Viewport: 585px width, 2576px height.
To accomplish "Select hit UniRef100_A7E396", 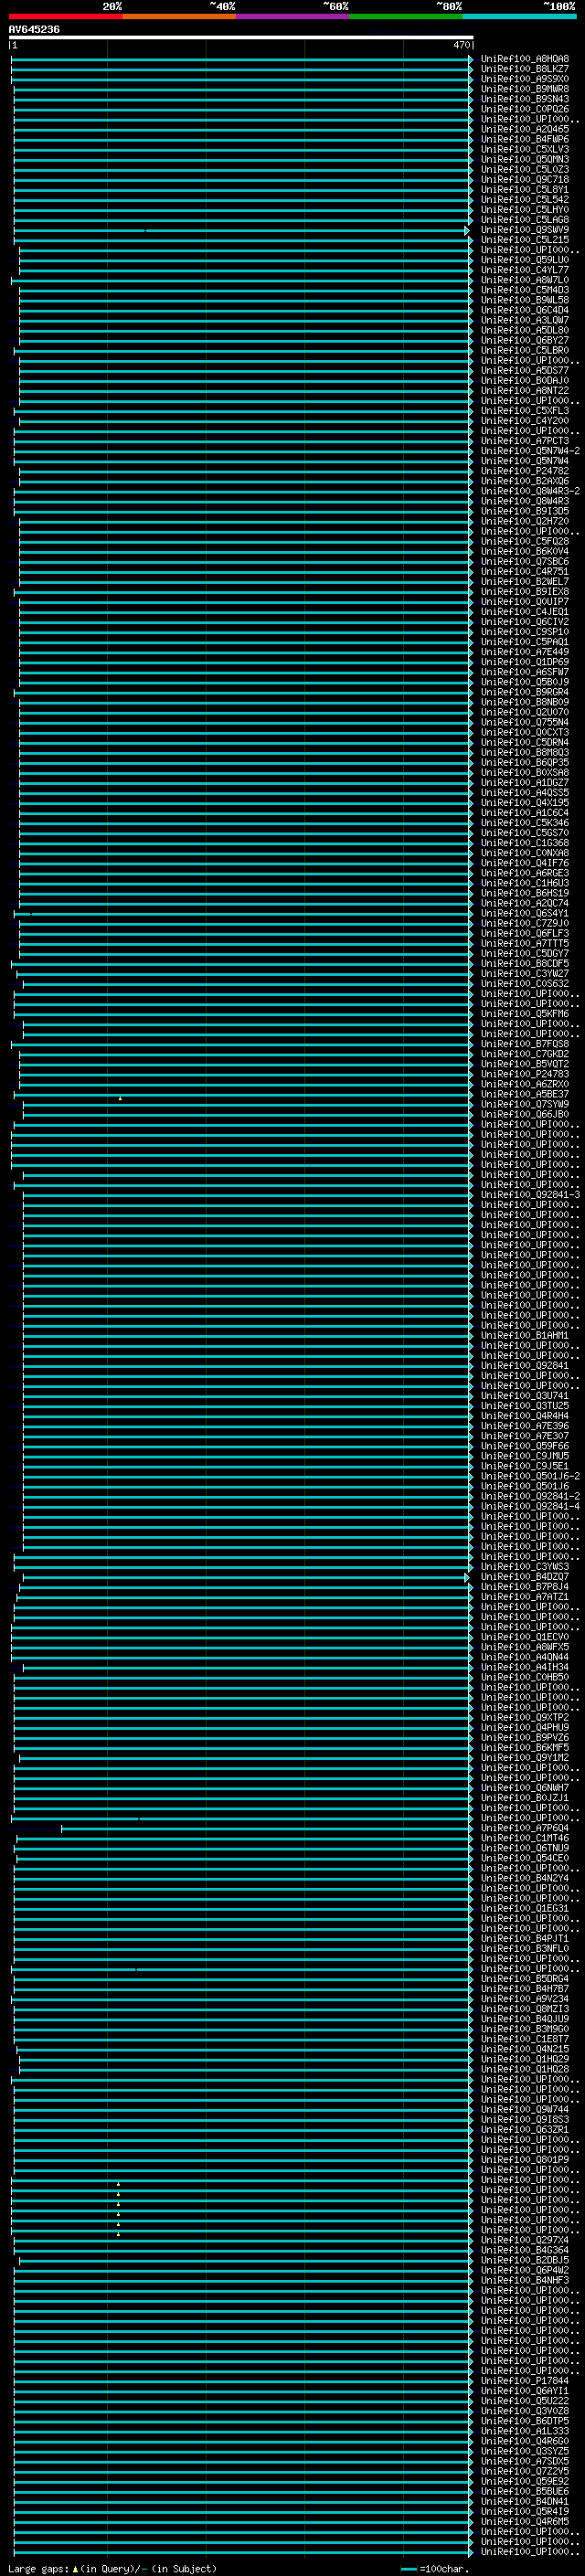I will coord(525,1426).
